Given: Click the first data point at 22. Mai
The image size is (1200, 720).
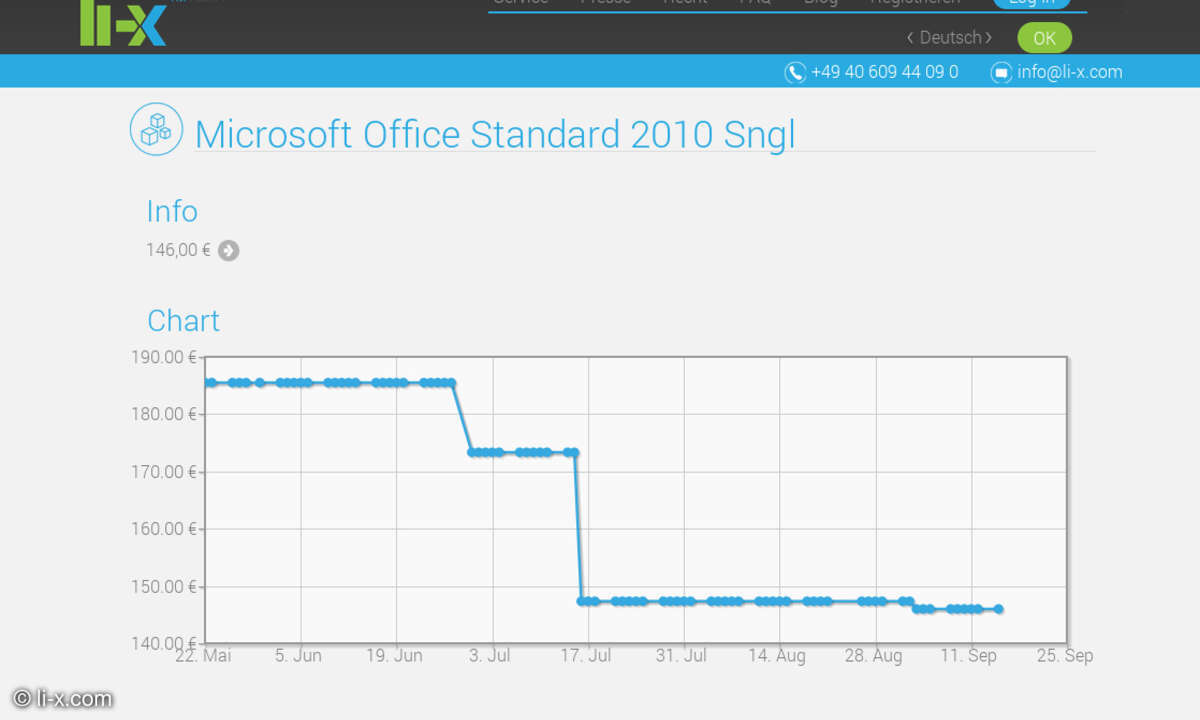Looking at the screenshot, I should [210, 382].
